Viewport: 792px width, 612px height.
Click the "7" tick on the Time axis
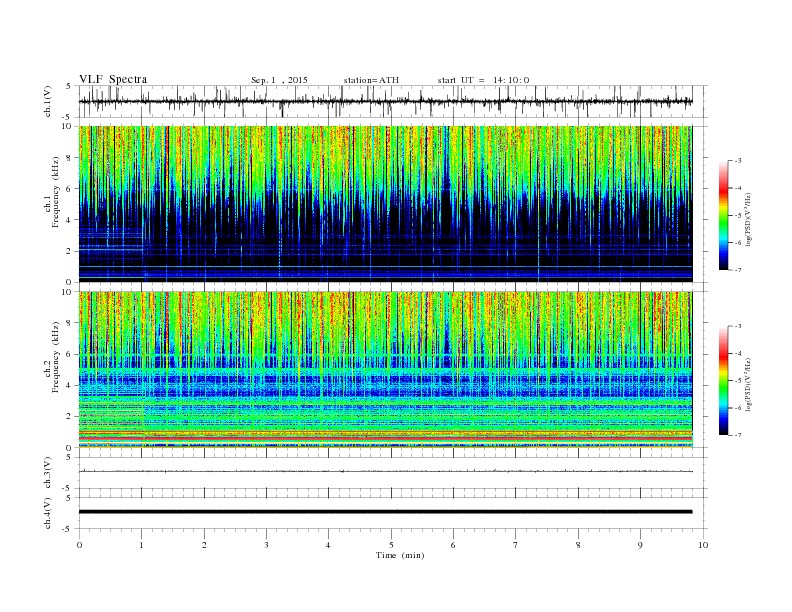[x=516, y=545]
